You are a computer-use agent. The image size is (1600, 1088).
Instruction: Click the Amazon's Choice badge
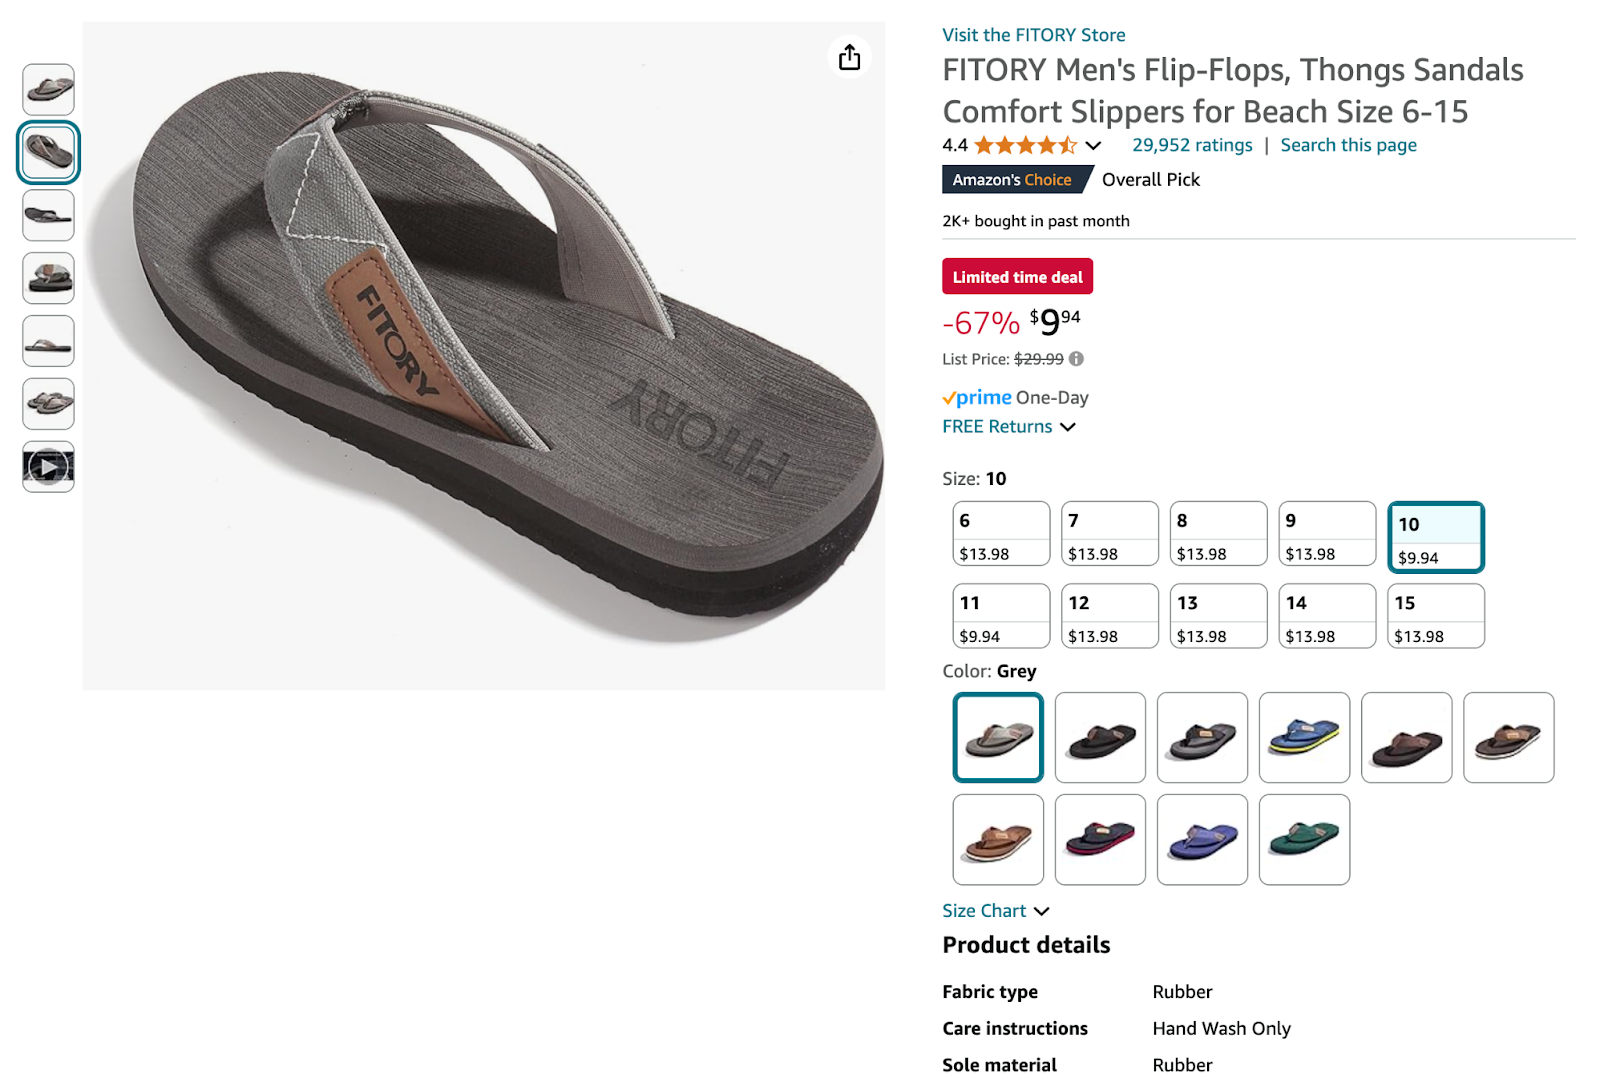tap(1011, 180)
